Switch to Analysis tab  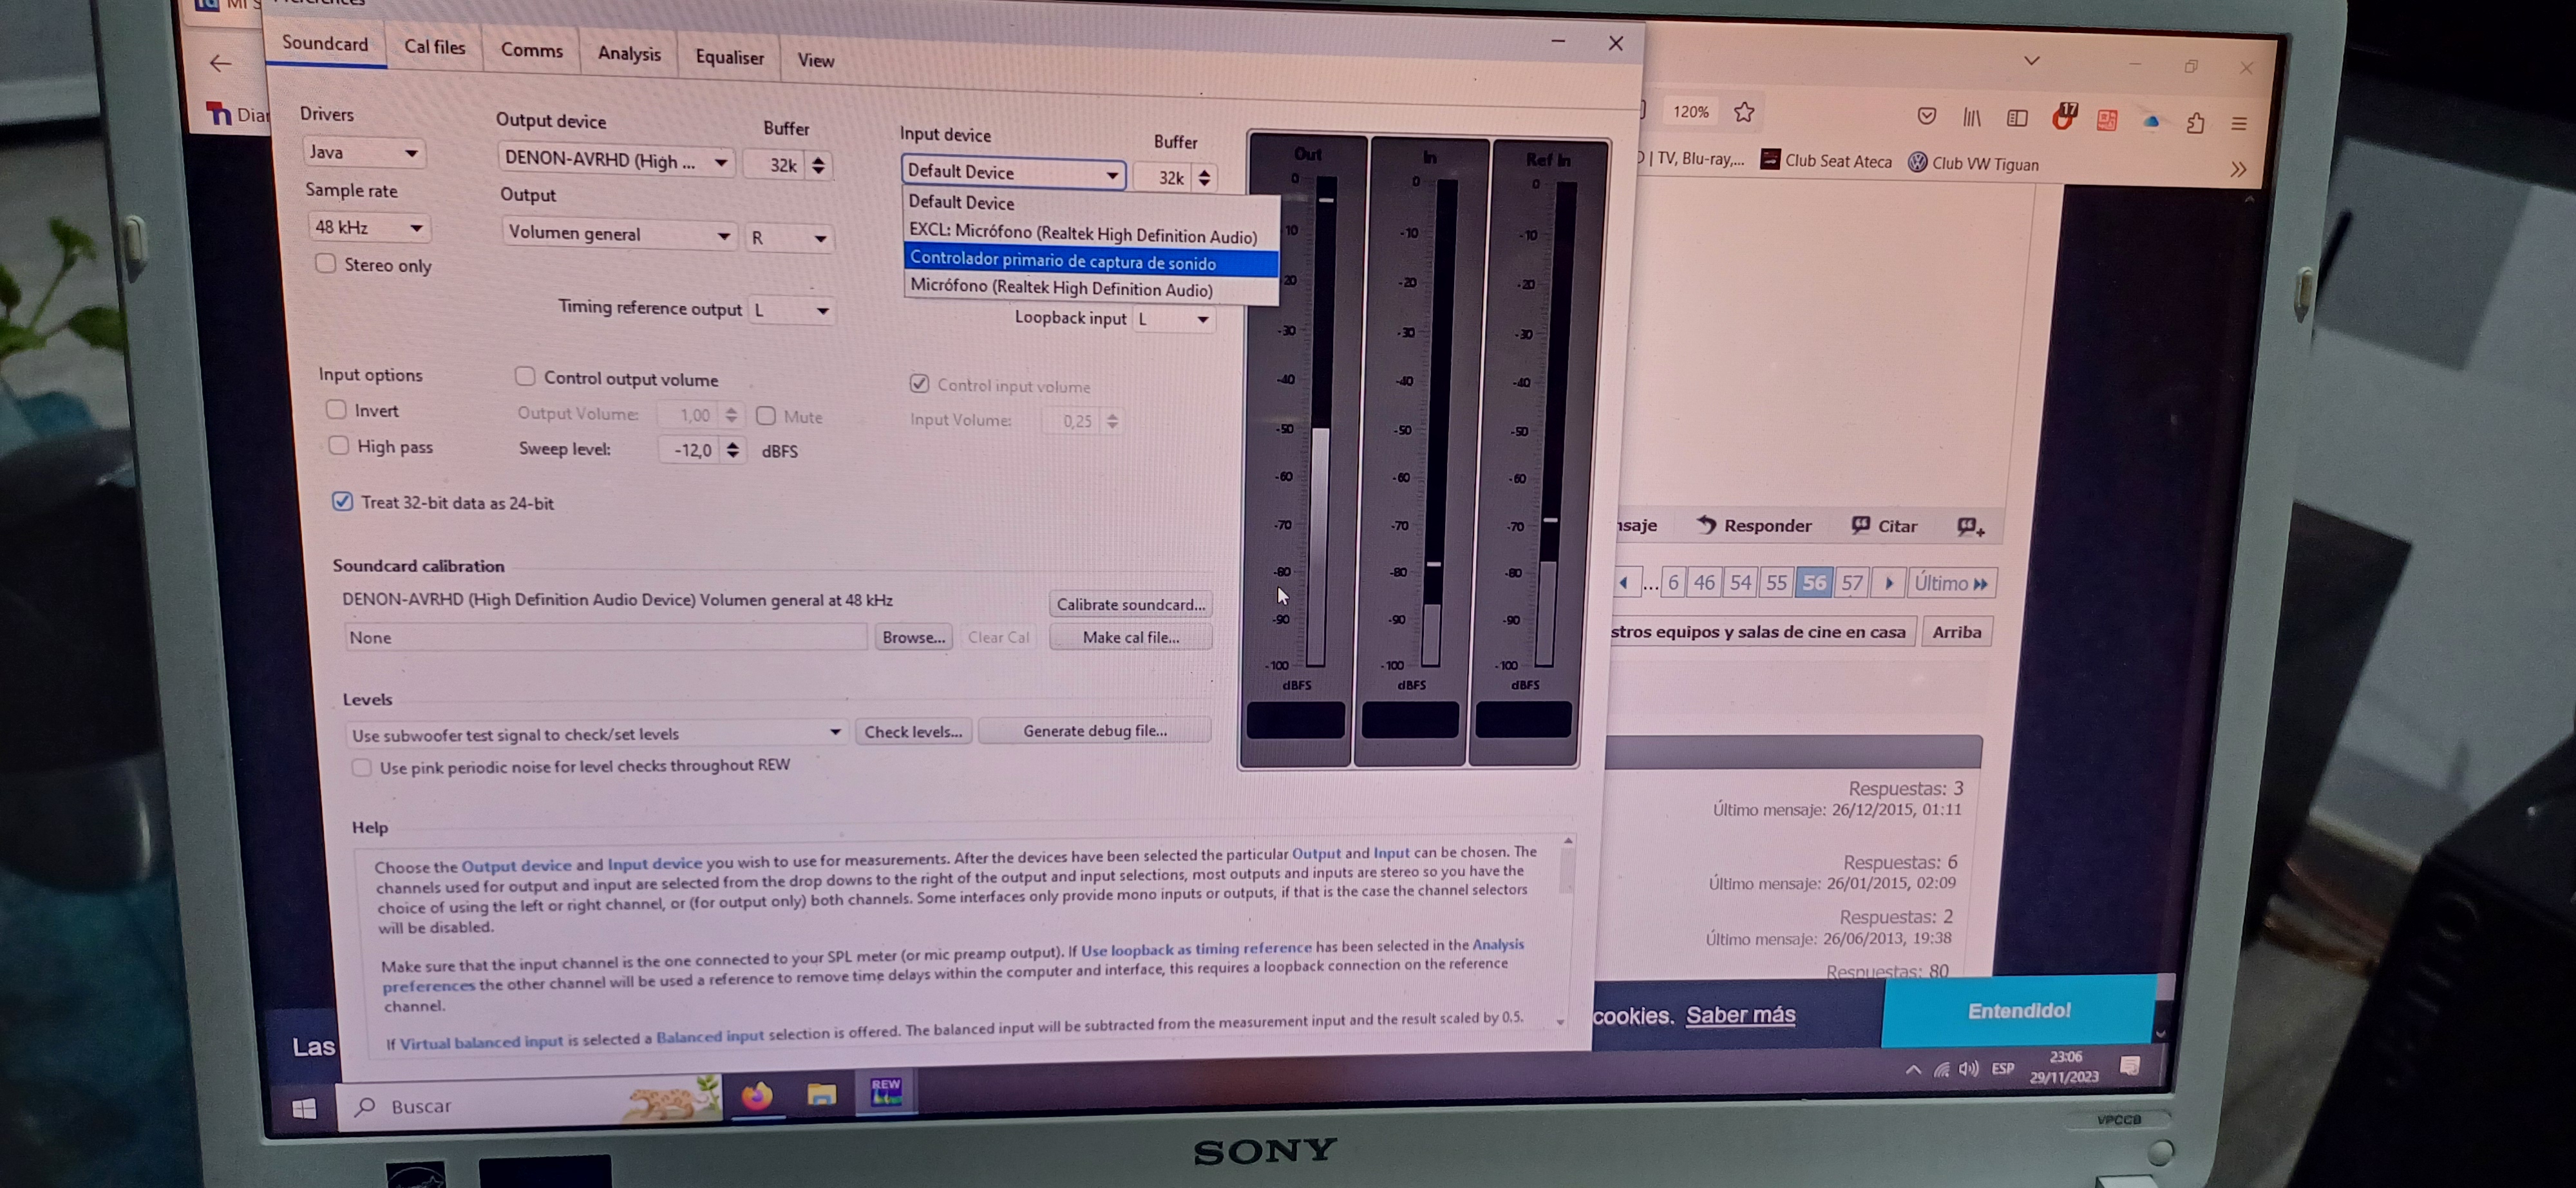tap(629, 53)
